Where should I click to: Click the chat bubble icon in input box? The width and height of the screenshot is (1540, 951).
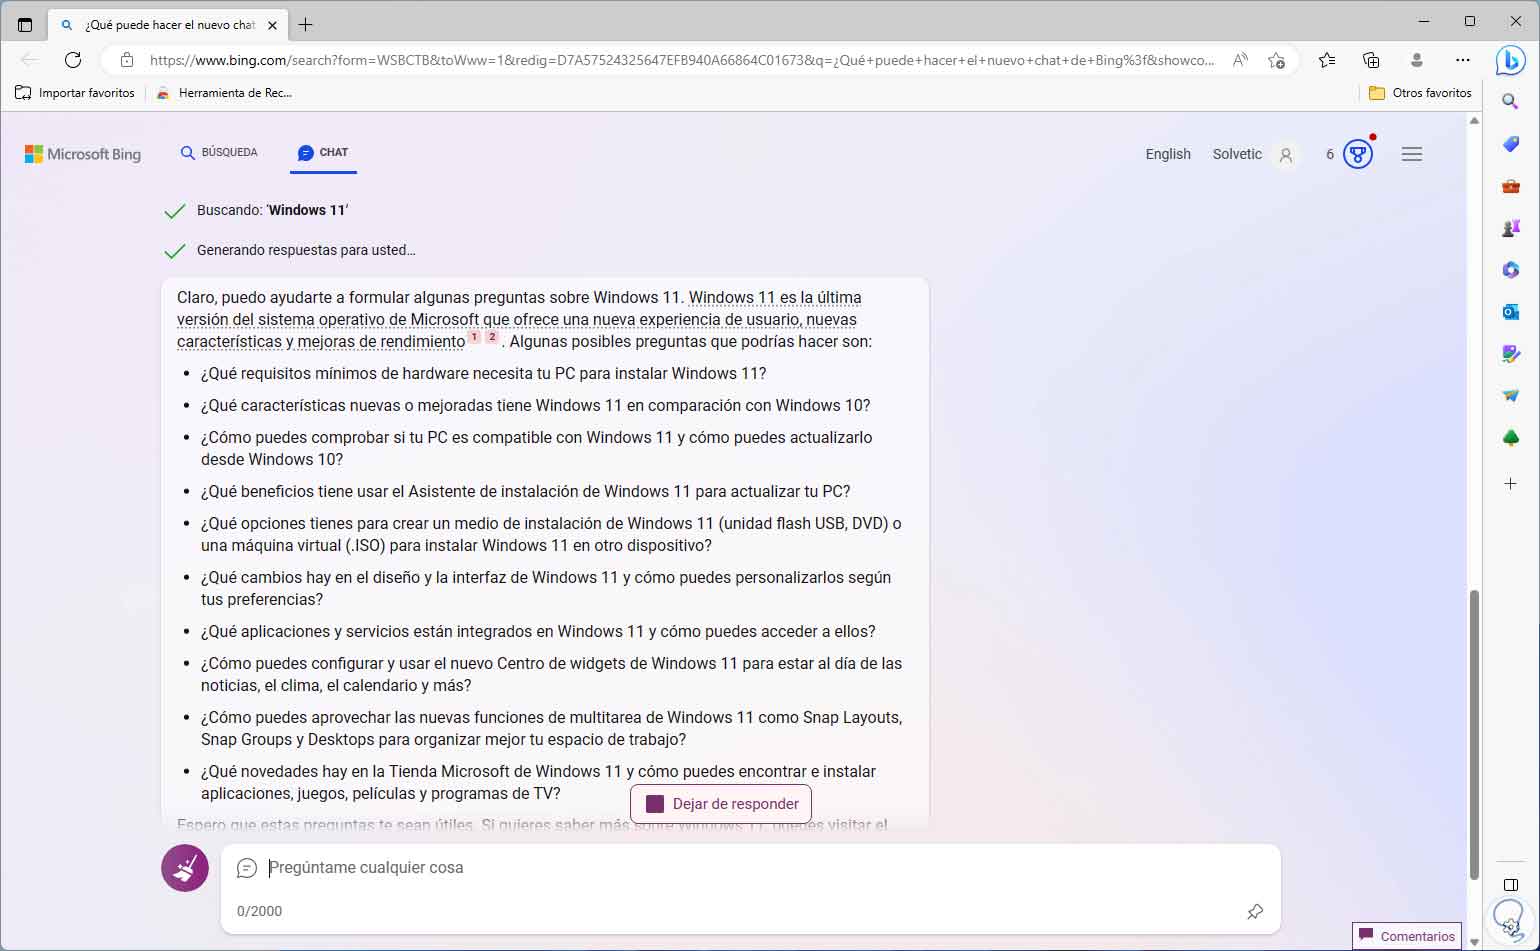point(247,868)
